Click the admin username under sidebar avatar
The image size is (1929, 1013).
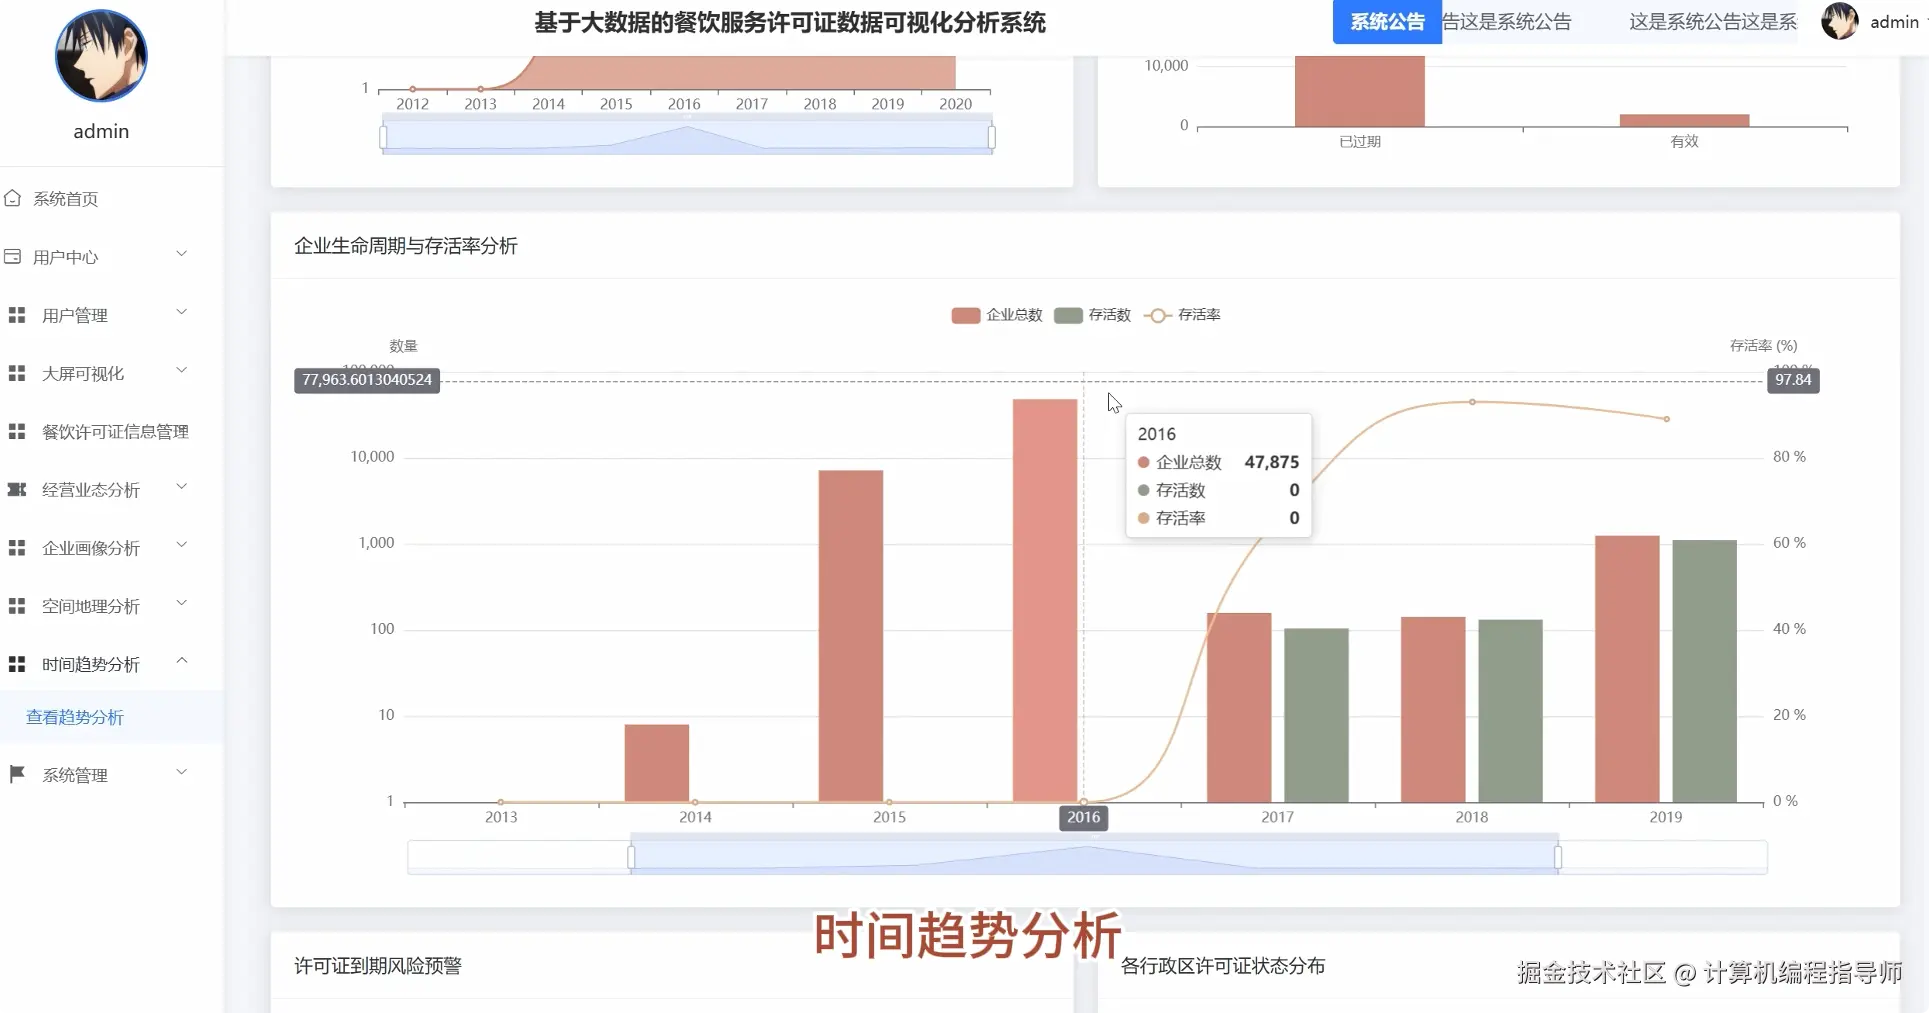click(x=101, y=131)
